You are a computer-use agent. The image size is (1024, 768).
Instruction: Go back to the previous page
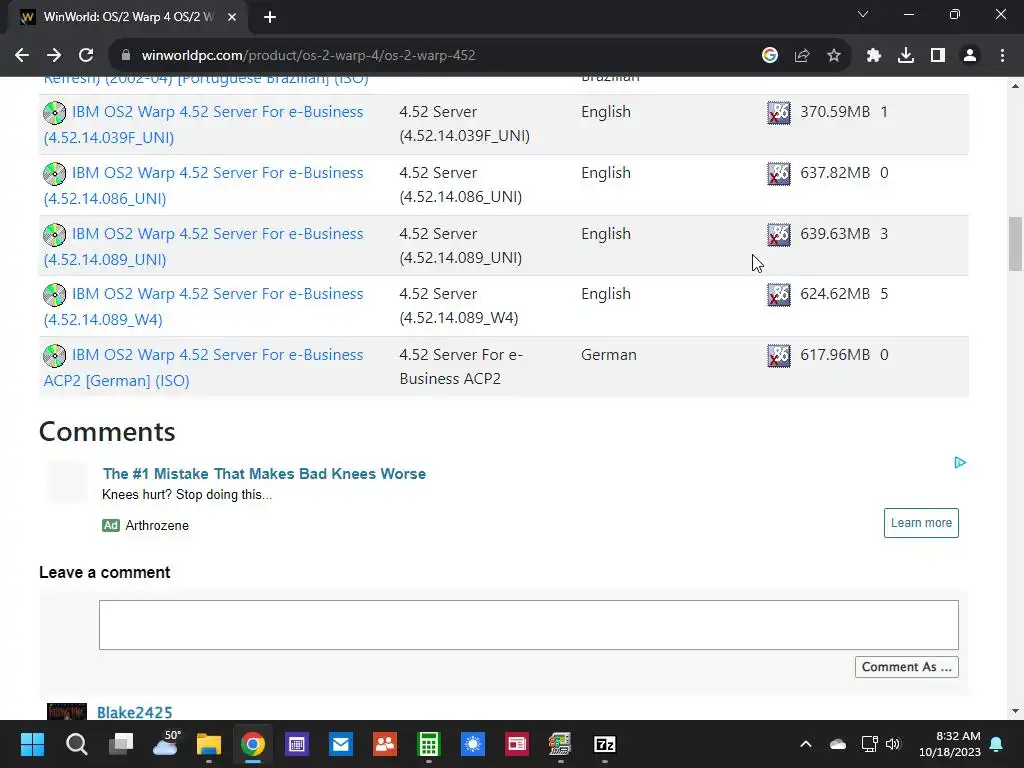click(22, 56)
